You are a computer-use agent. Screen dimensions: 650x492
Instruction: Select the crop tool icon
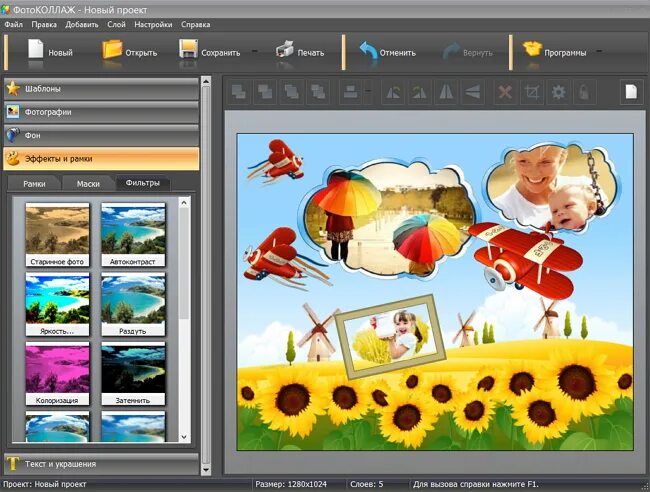[x=532, y=92]
